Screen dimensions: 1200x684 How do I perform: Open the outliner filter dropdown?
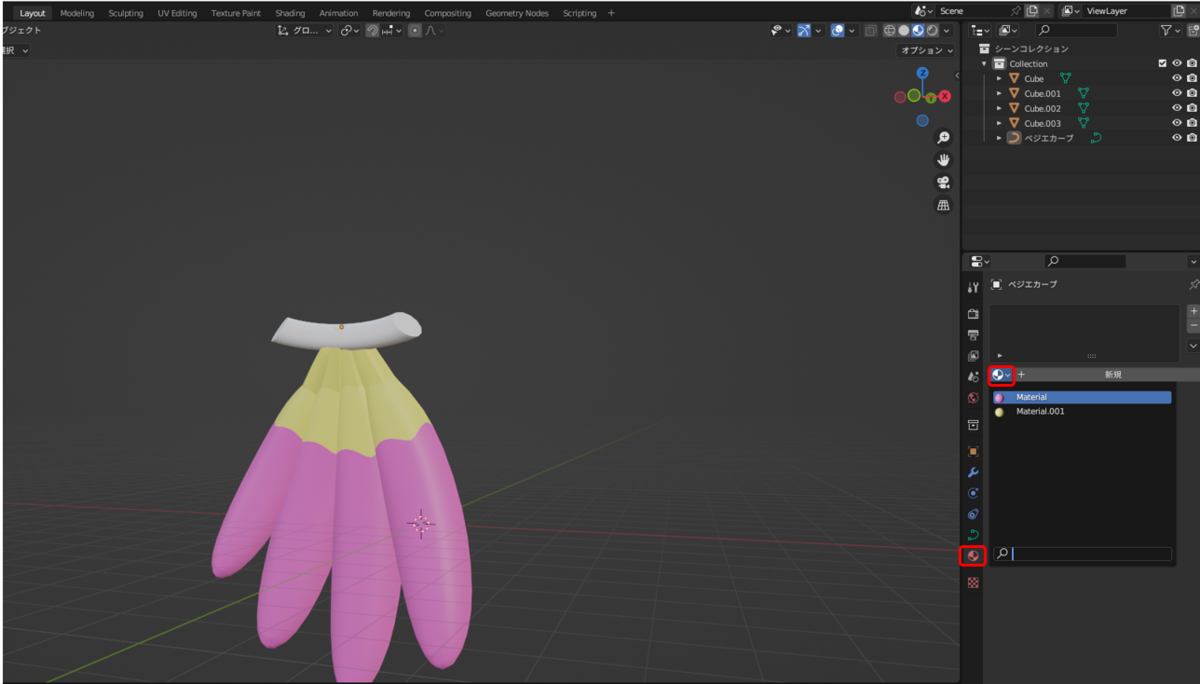tap(1169, 31)
